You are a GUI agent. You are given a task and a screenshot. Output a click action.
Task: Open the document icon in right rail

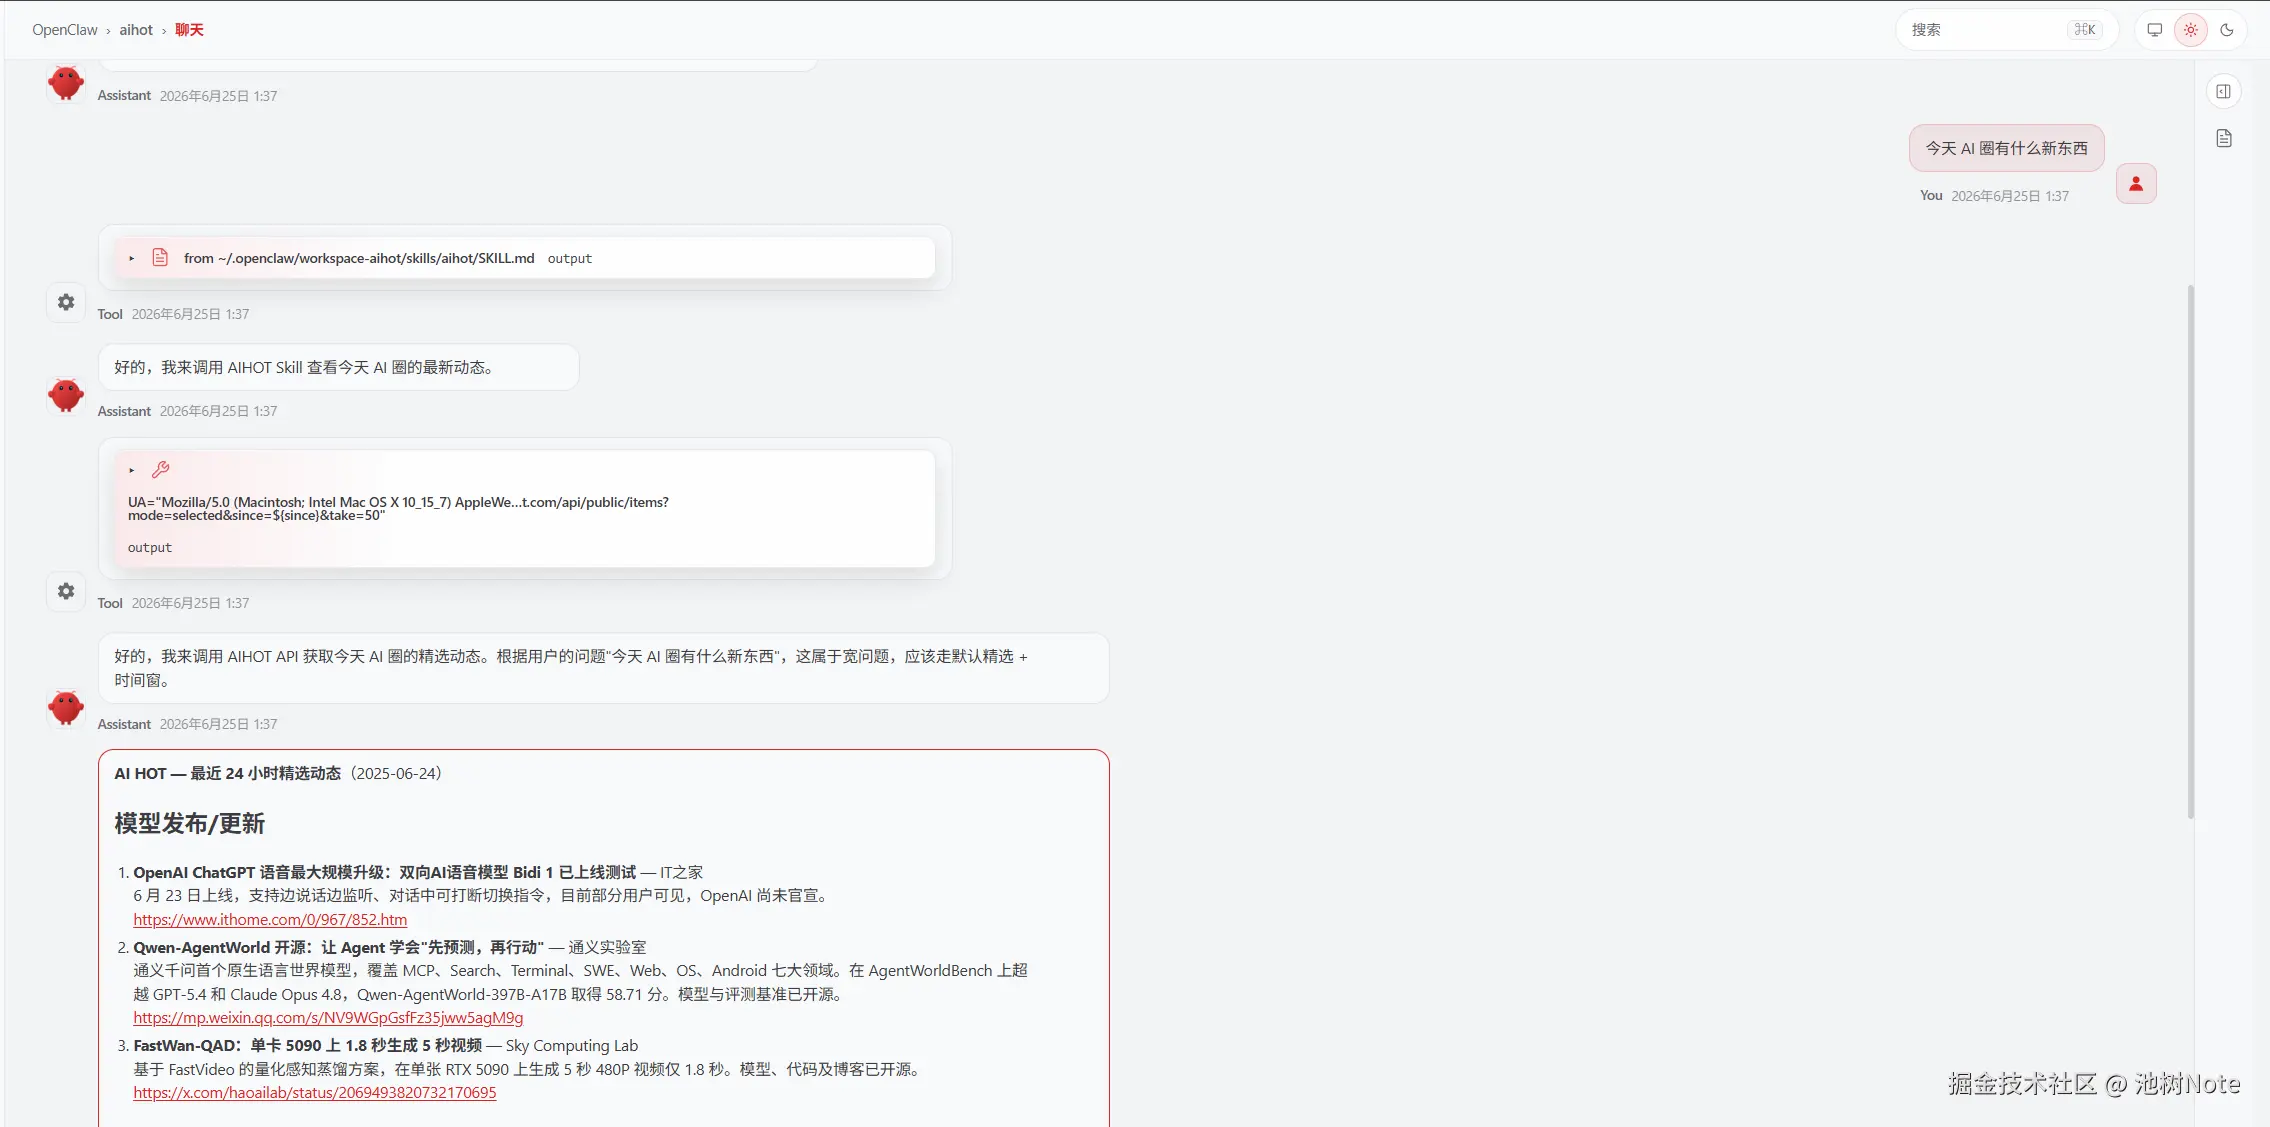(x=2224, y=138)
